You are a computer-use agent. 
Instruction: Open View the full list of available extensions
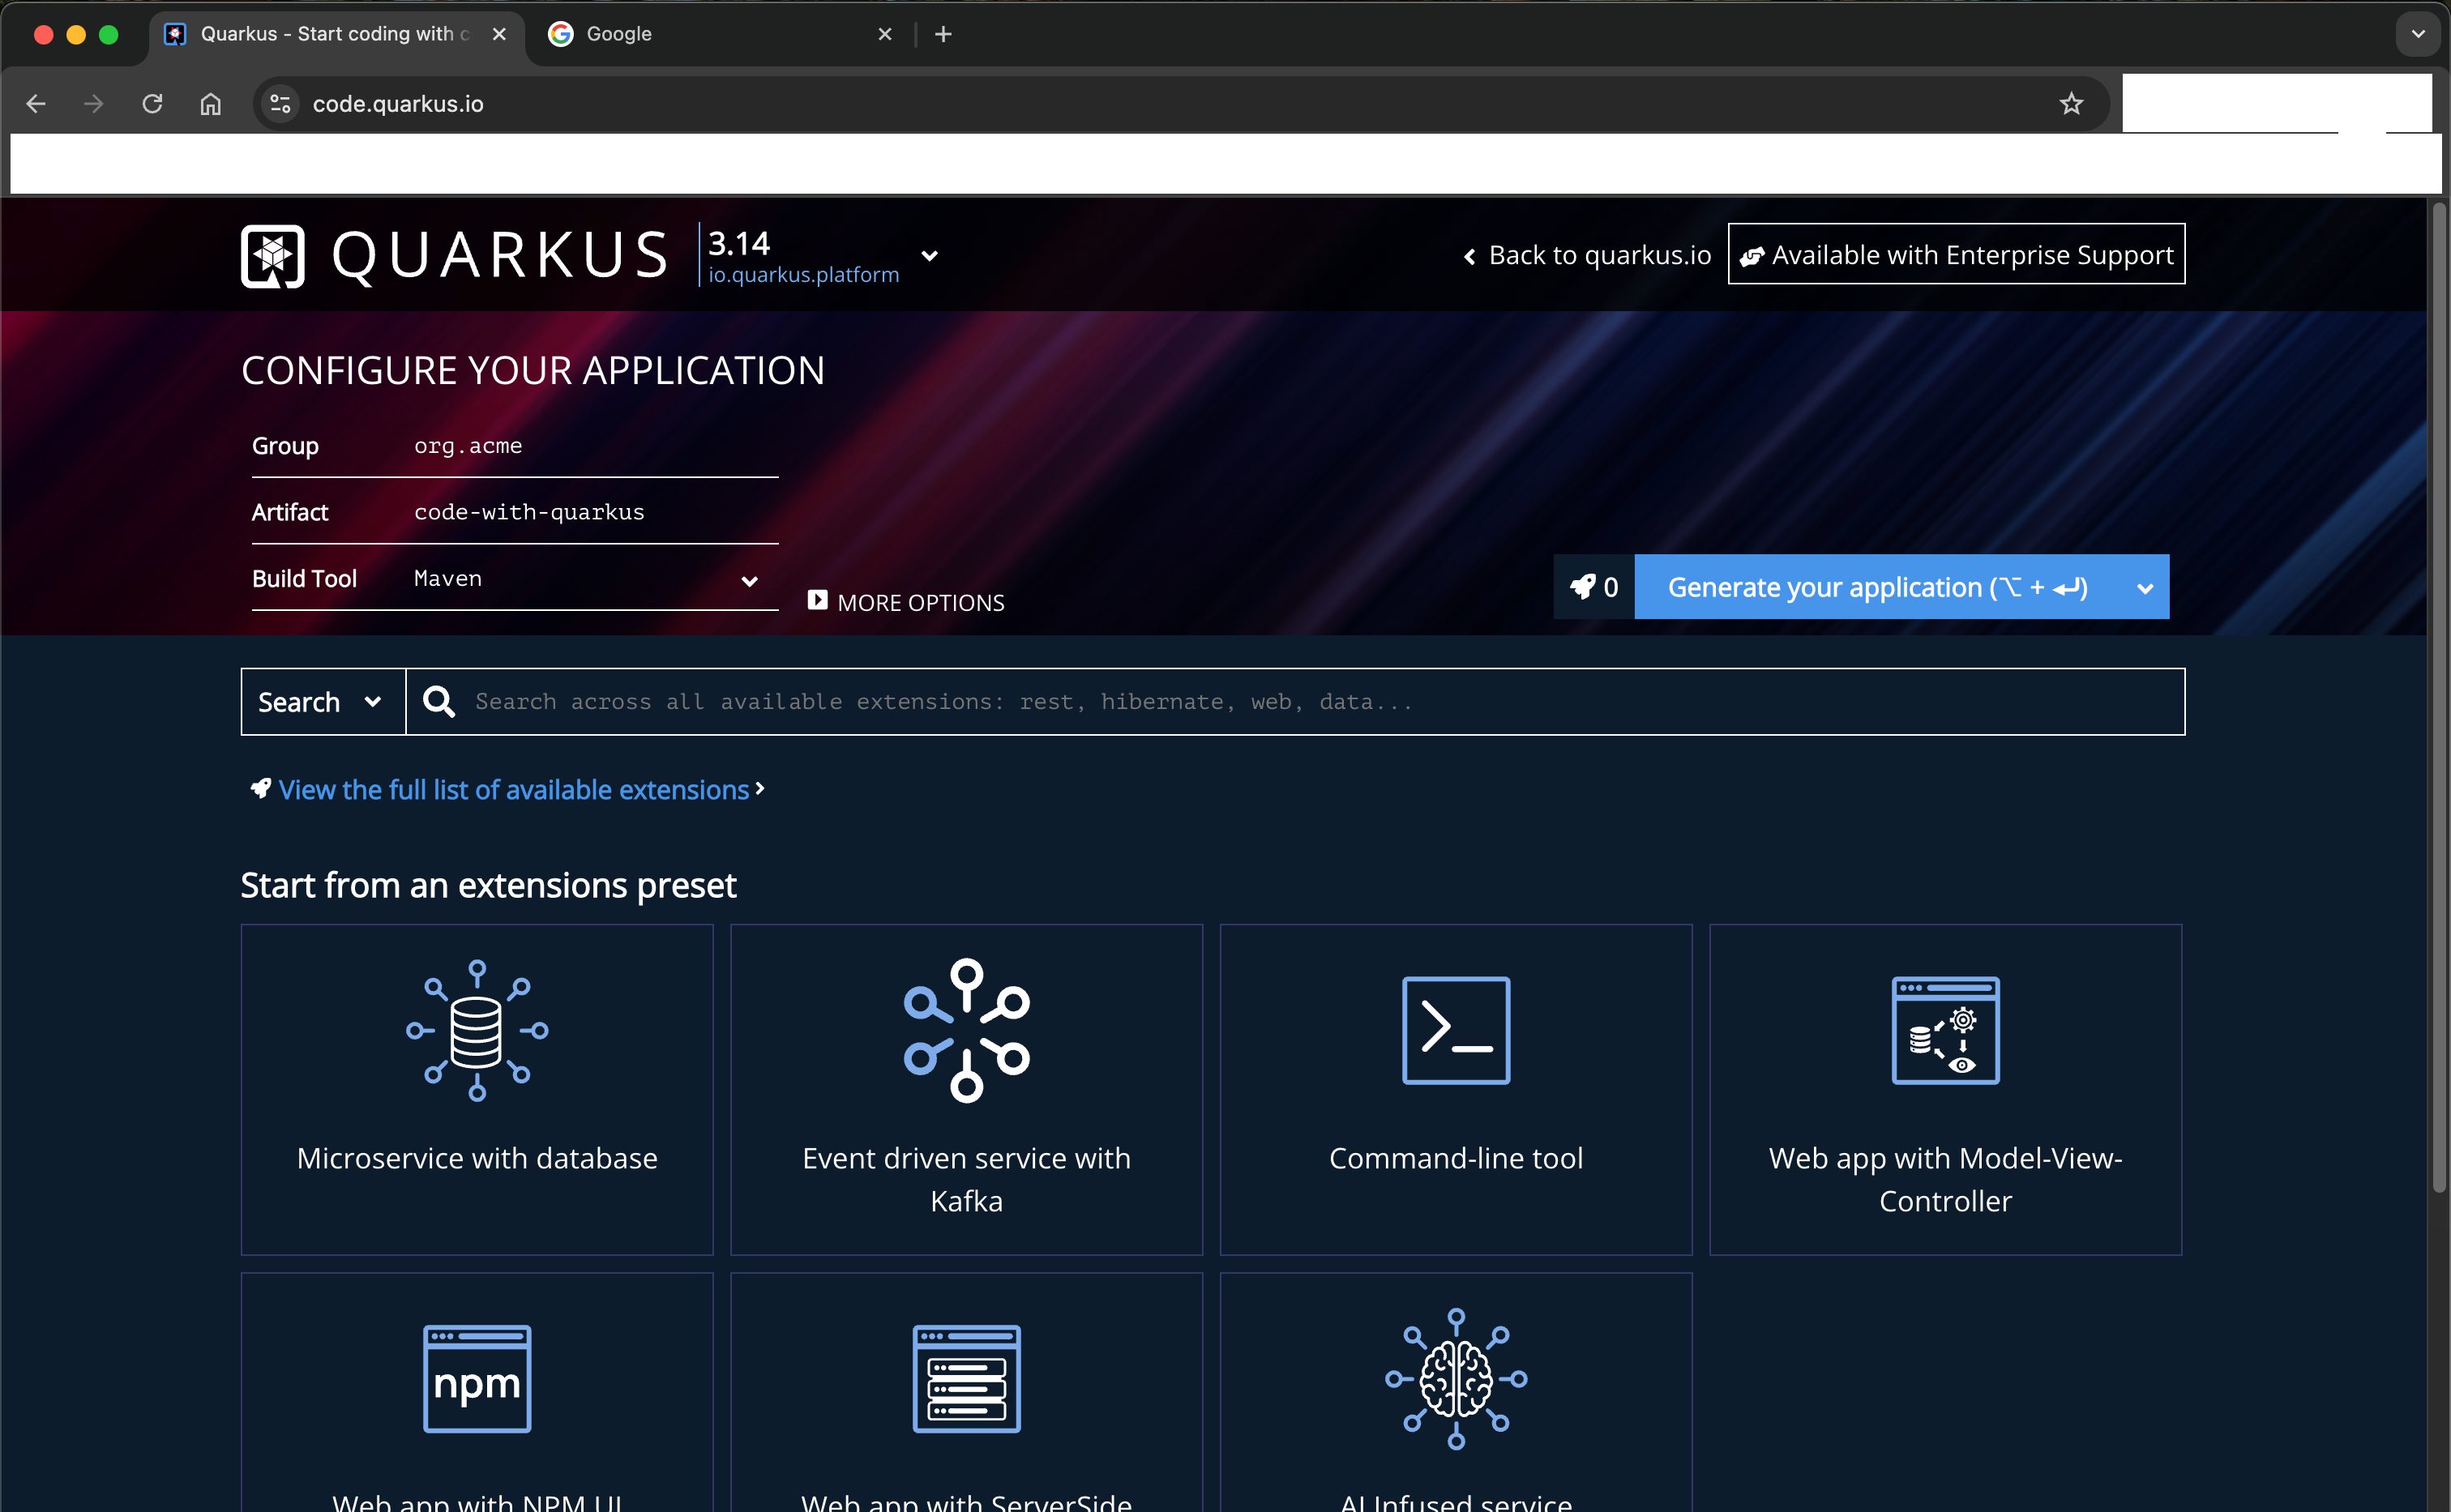point(513,790)
